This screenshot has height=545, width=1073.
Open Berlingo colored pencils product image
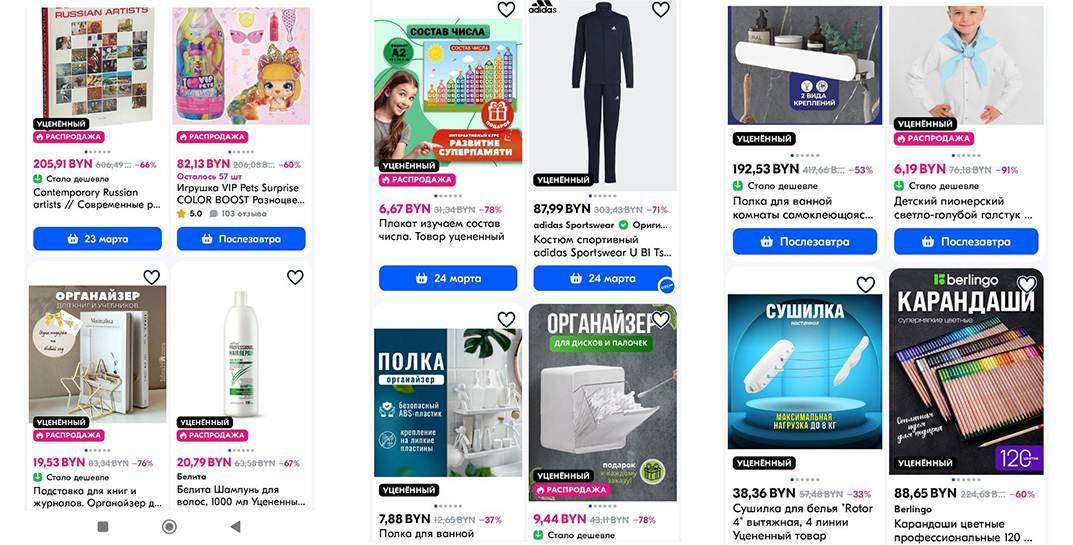(x=966, y=372)
